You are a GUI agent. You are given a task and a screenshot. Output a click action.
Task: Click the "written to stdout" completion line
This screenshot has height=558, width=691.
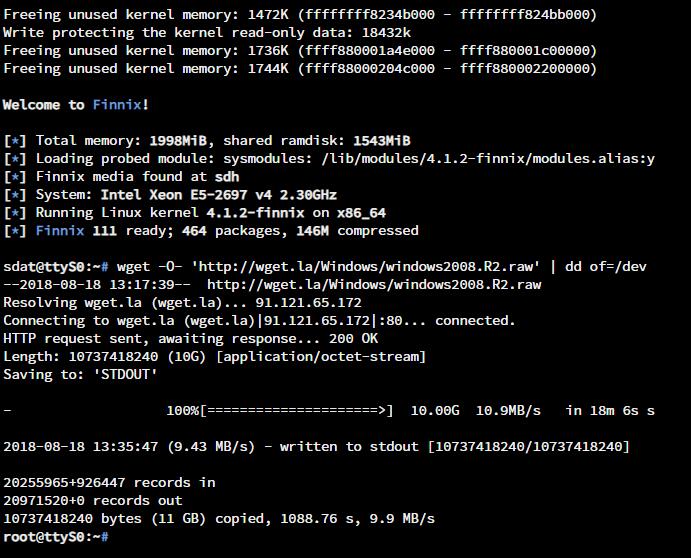coord(316,447)
